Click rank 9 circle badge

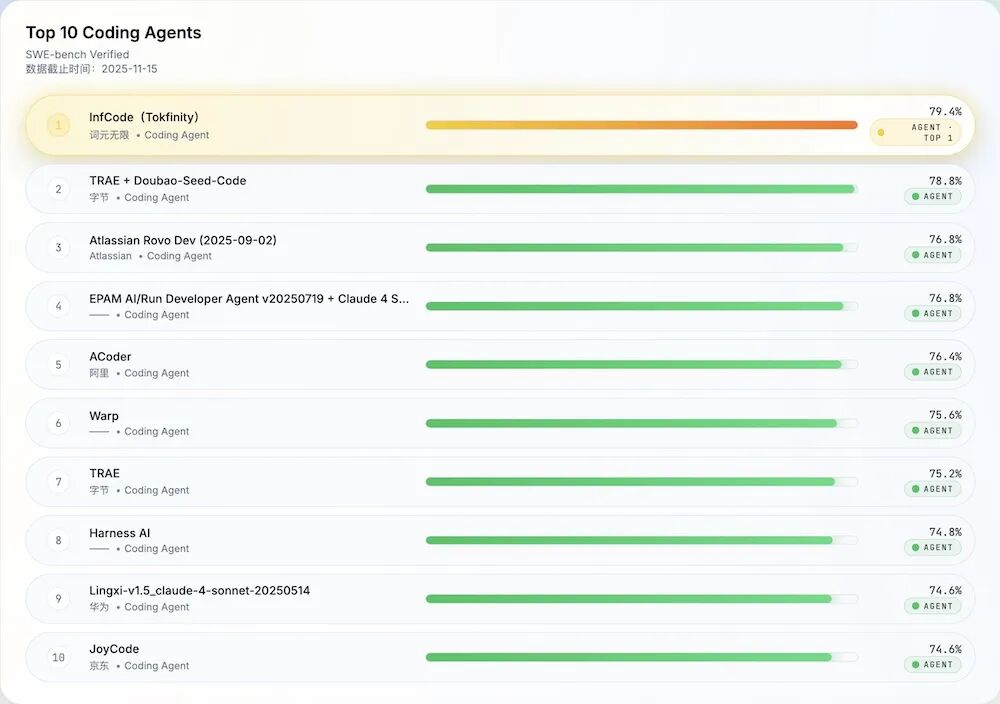pos(58,599)
